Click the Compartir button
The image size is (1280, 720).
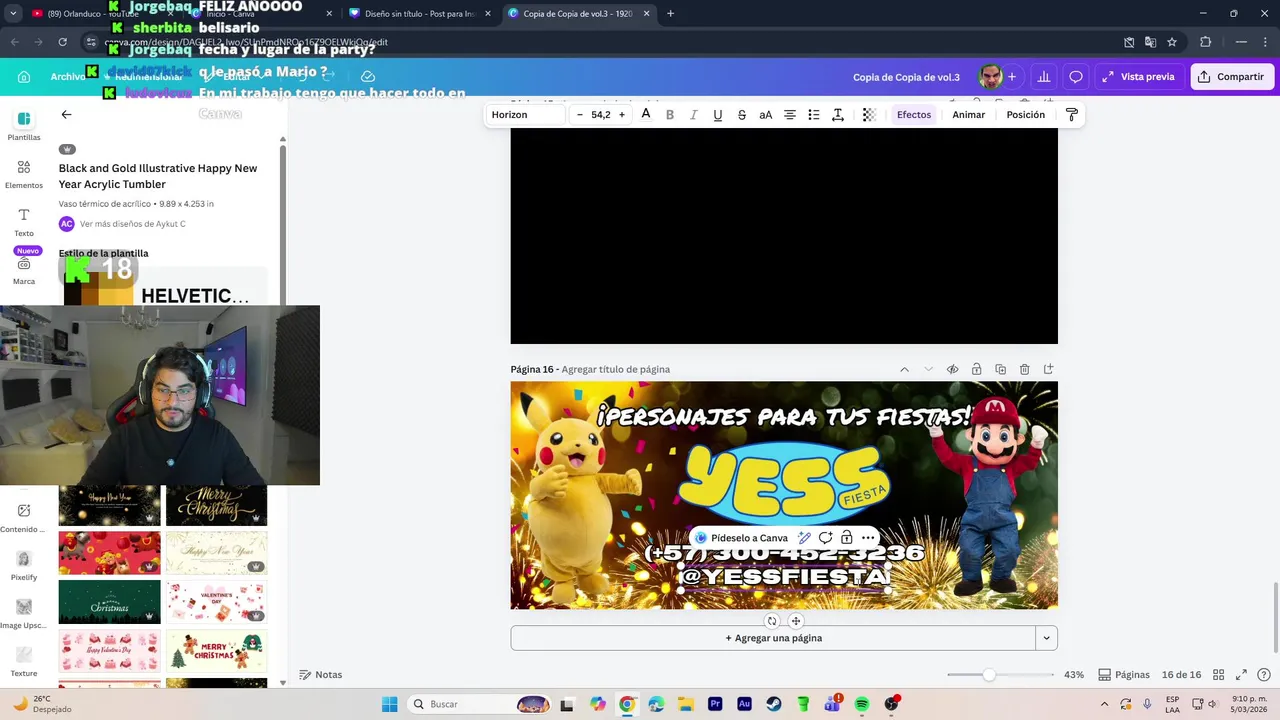pos(1232,77)
